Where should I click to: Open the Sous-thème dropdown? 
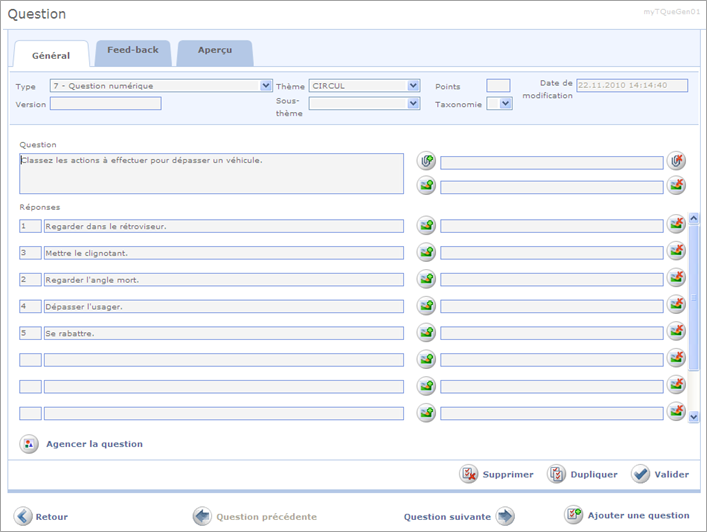click(x=414, y=103)
